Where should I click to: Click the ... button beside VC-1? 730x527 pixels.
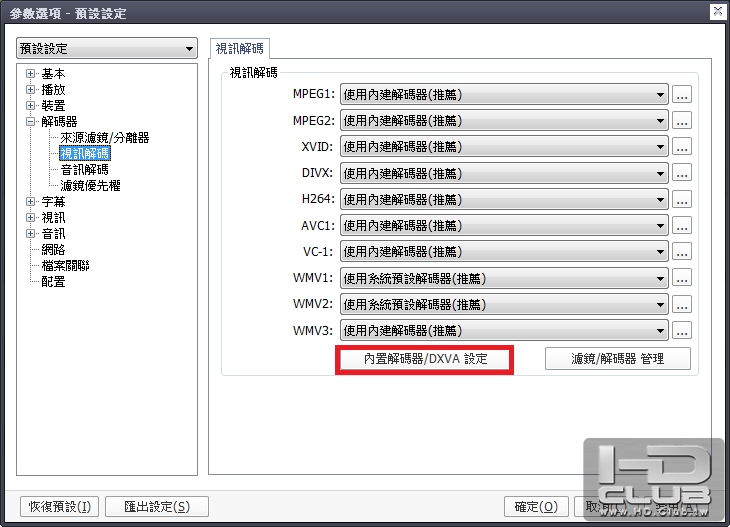point(682,251)
